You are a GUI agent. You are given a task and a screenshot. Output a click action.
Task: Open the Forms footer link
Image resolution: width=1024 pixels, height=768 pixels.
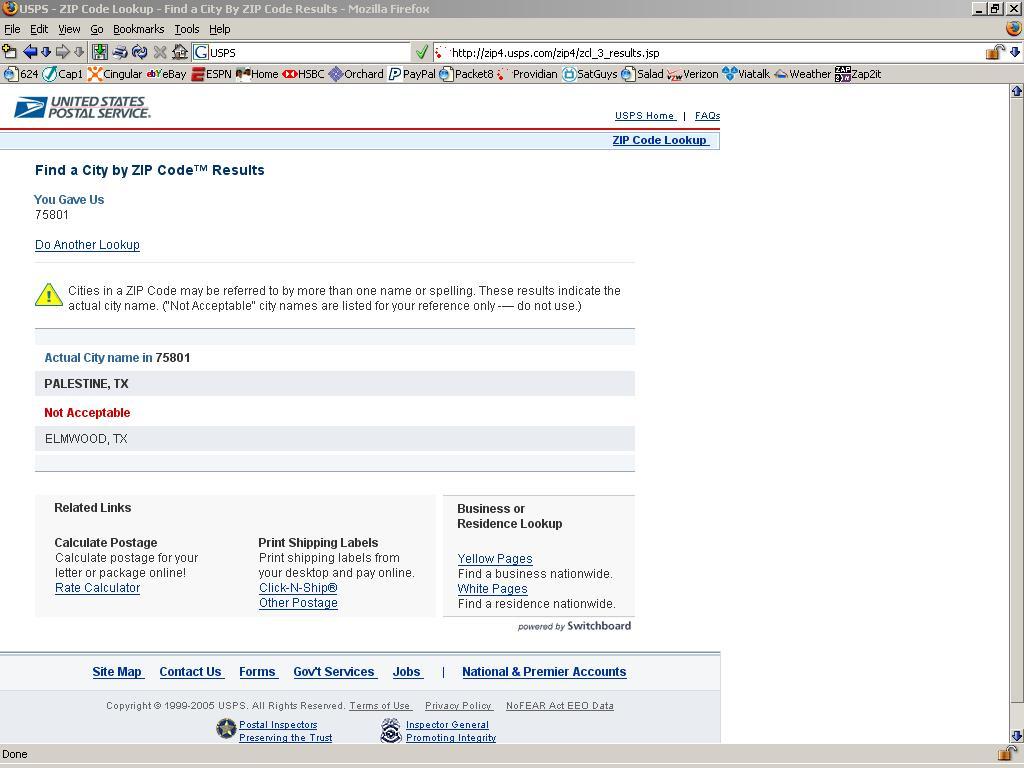(257, 672)
